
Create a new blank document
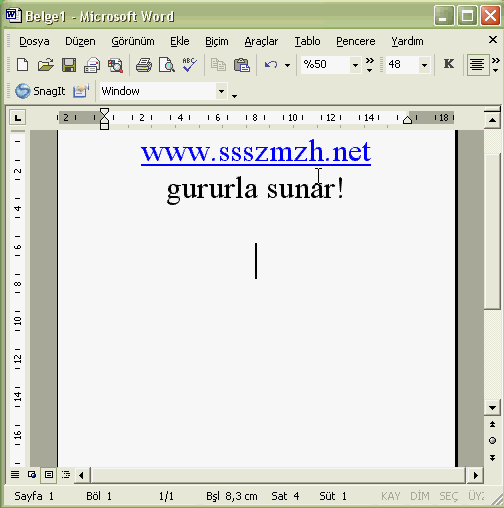(22, 64)
